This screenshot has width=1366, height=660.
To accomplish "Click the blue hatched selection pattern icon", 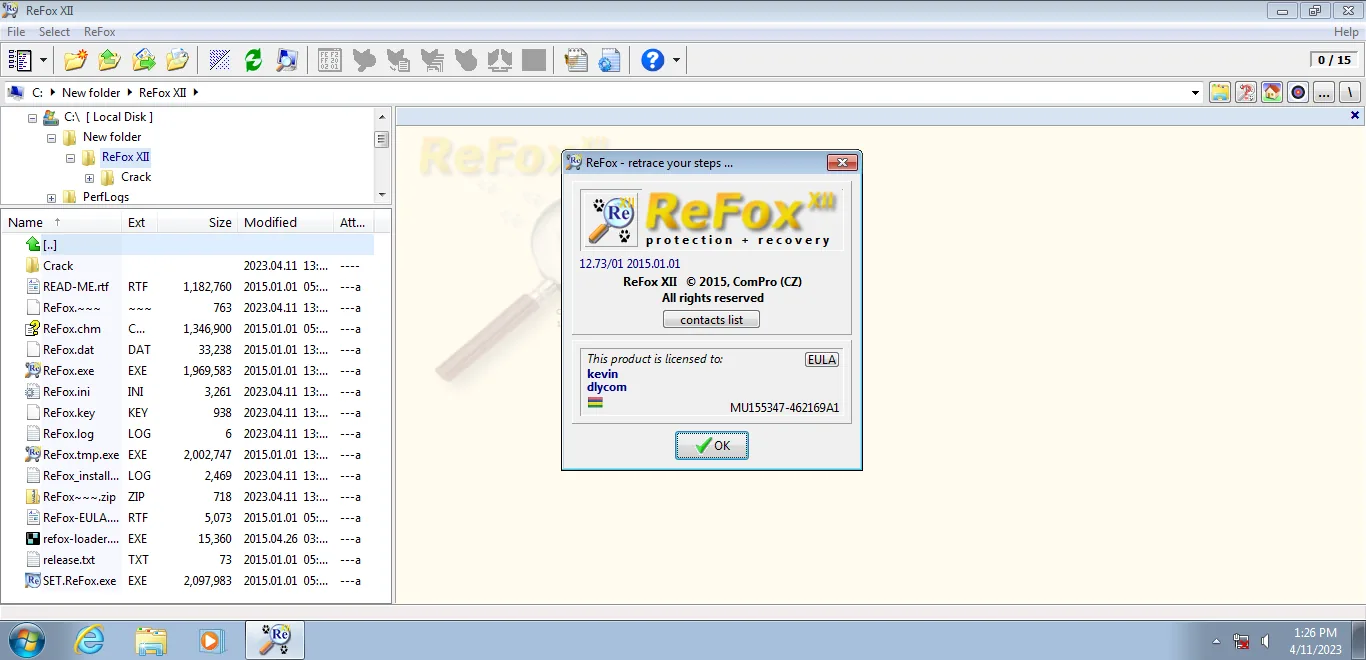I will pyautogui.click(x=220, y=60).
